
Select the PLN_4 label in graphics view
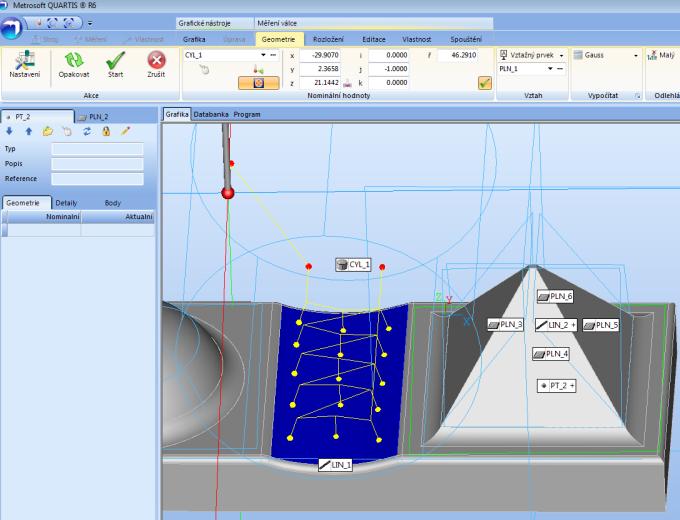tap(551, 354)
